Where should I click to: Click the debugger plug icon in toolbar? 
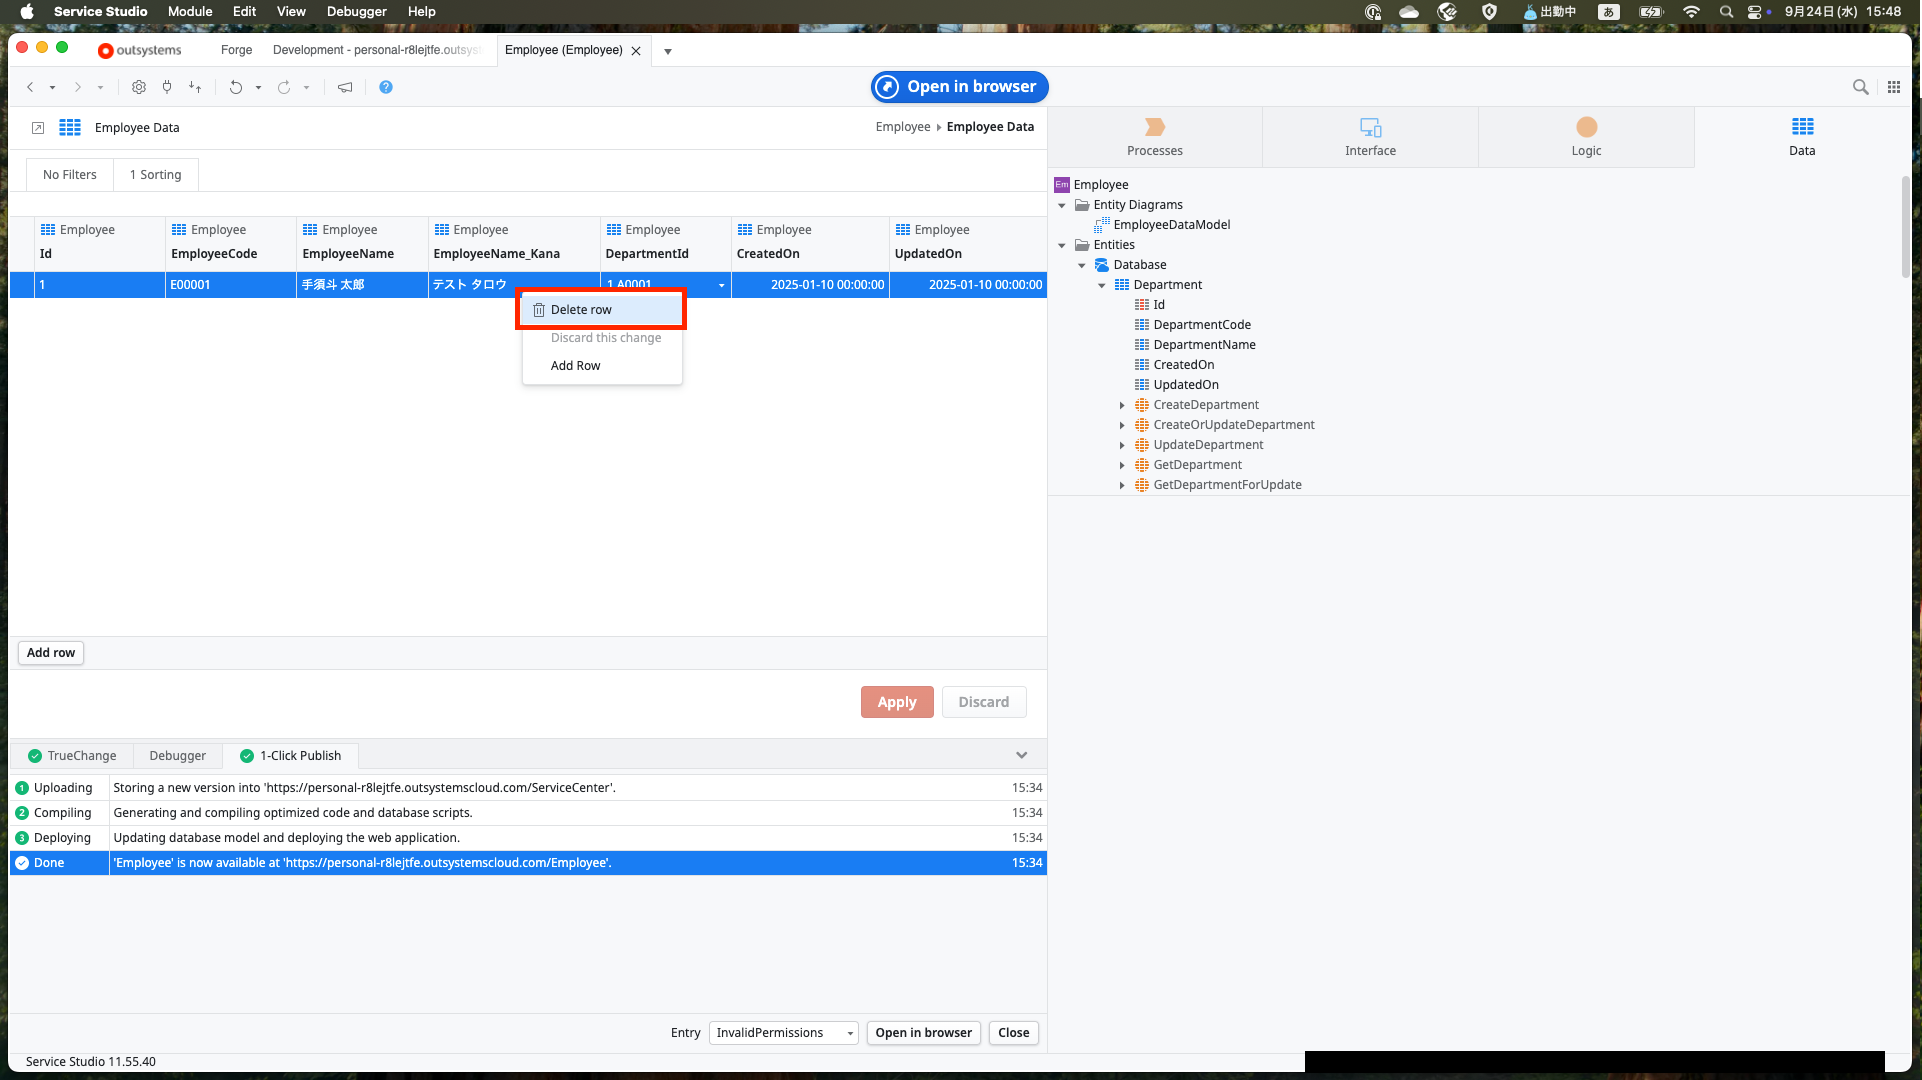coord(167,87)
